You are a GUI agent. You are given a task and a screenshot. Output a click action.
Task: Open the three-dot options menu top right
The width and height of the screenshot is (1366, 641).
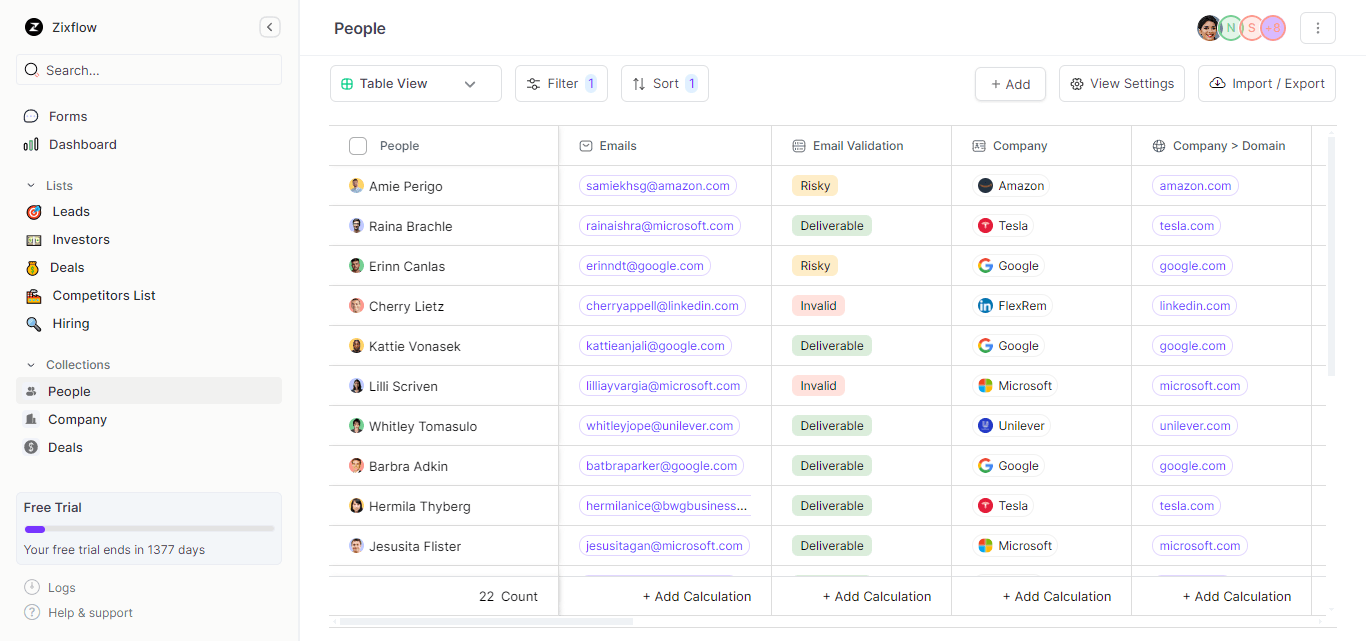[x=1317, y=27]
